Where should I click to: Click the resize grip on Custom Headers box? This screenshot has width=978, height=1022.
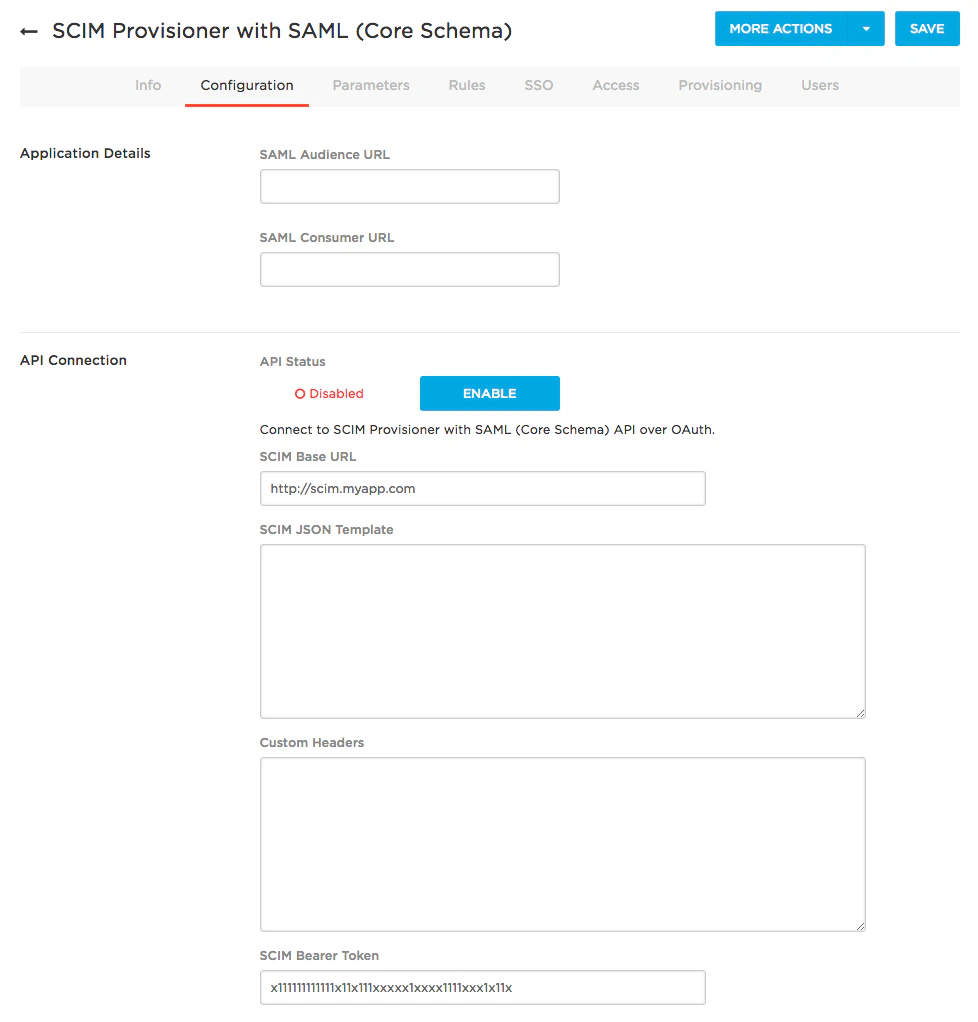coord(859,925)
